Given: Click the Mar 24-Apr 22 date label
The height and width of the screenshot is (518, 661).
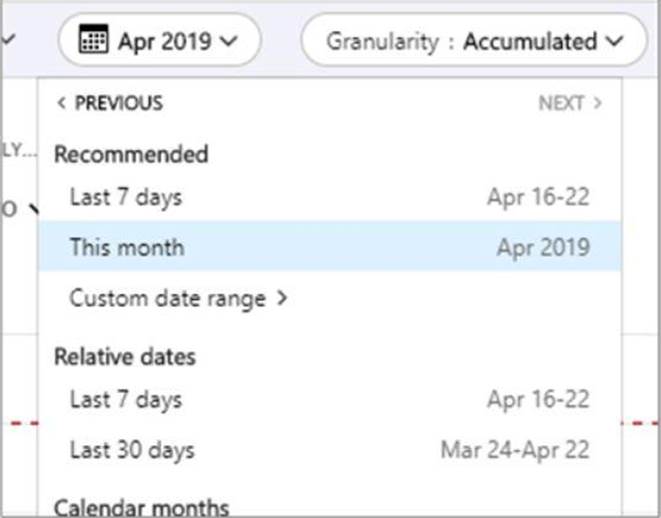Looking at the screenshot, I should (515, 451).
